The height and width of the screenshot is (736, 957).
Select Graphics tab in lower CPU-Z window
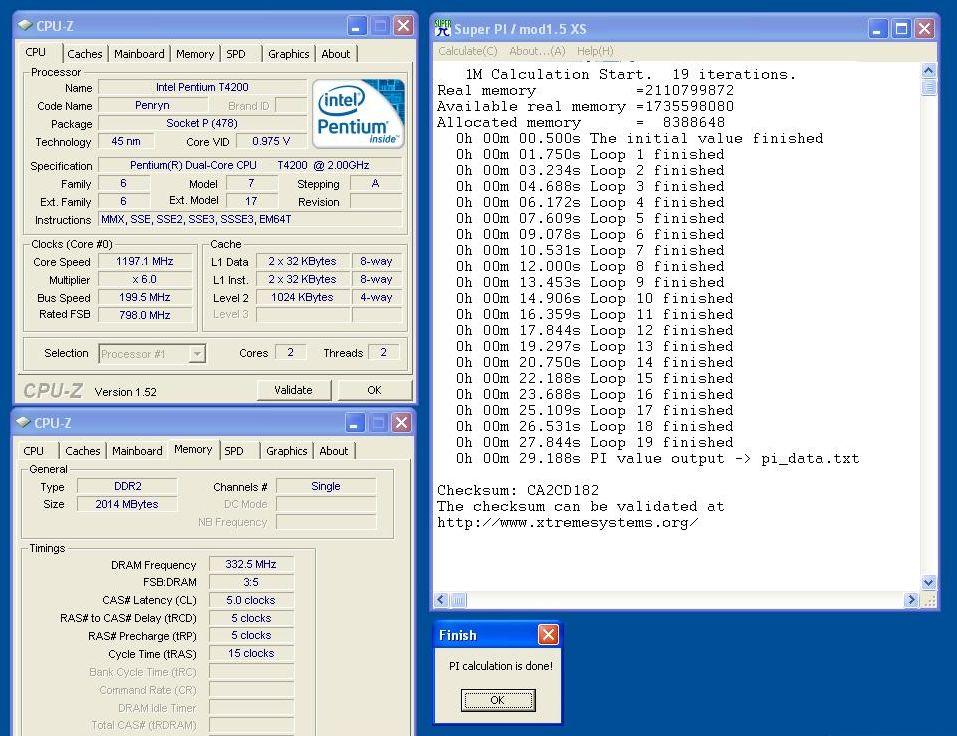click(286, 451)
